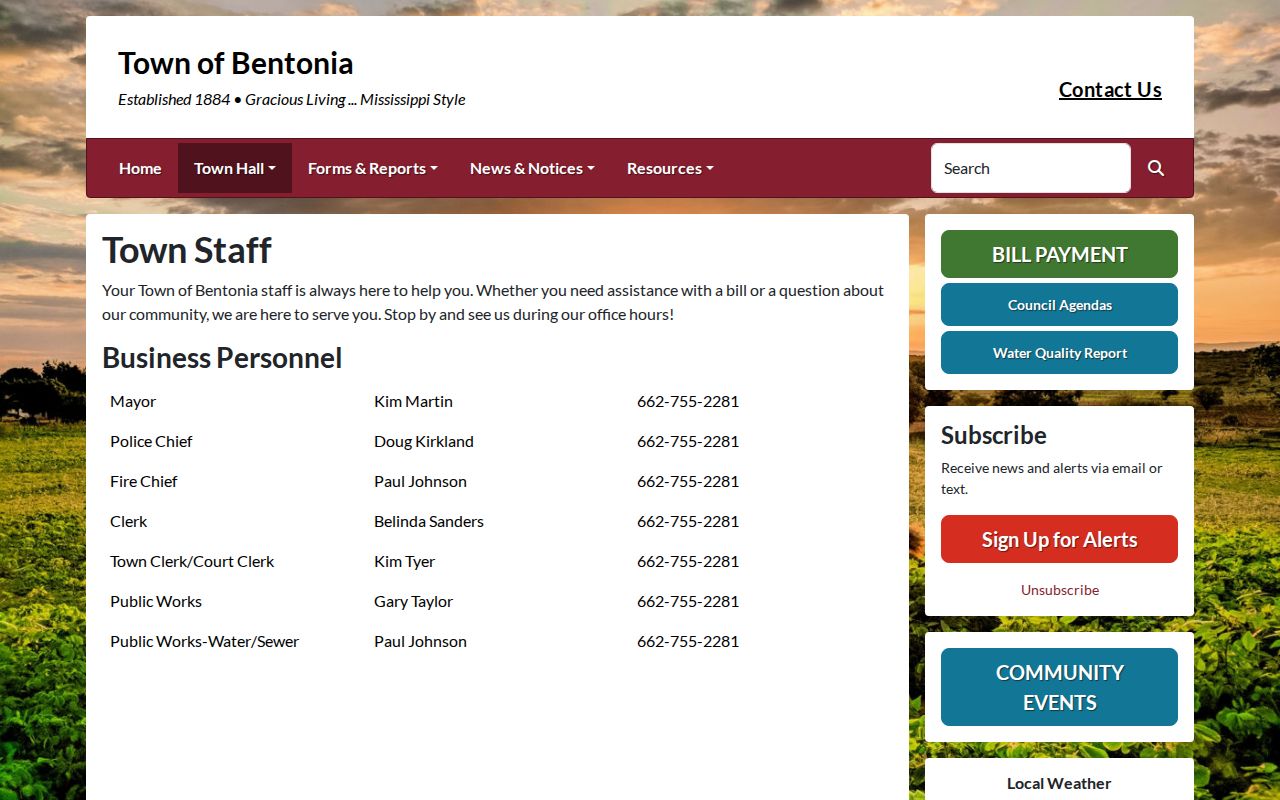Click the Business Personnel heading
The image size is (1280, 800).
[x=222, y=358]
